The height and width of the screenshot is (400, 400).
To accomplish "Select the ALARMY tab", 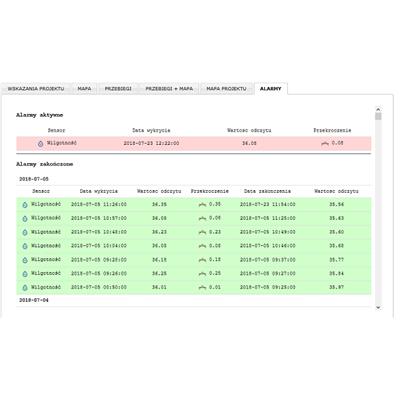I will point(270,89).
